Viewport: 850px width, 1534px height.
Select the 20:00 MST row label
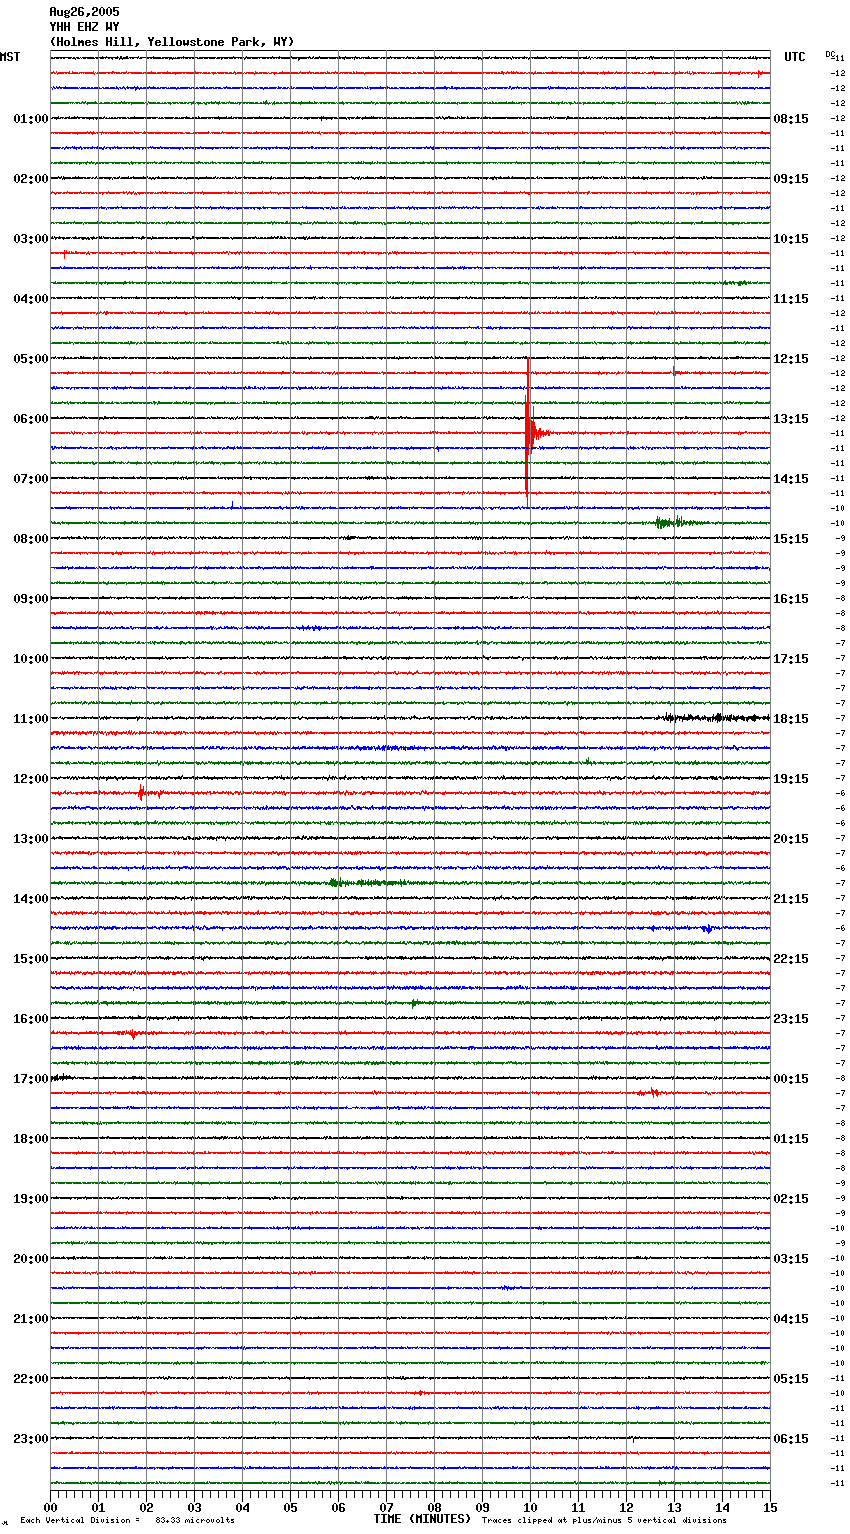point(31,1259)
